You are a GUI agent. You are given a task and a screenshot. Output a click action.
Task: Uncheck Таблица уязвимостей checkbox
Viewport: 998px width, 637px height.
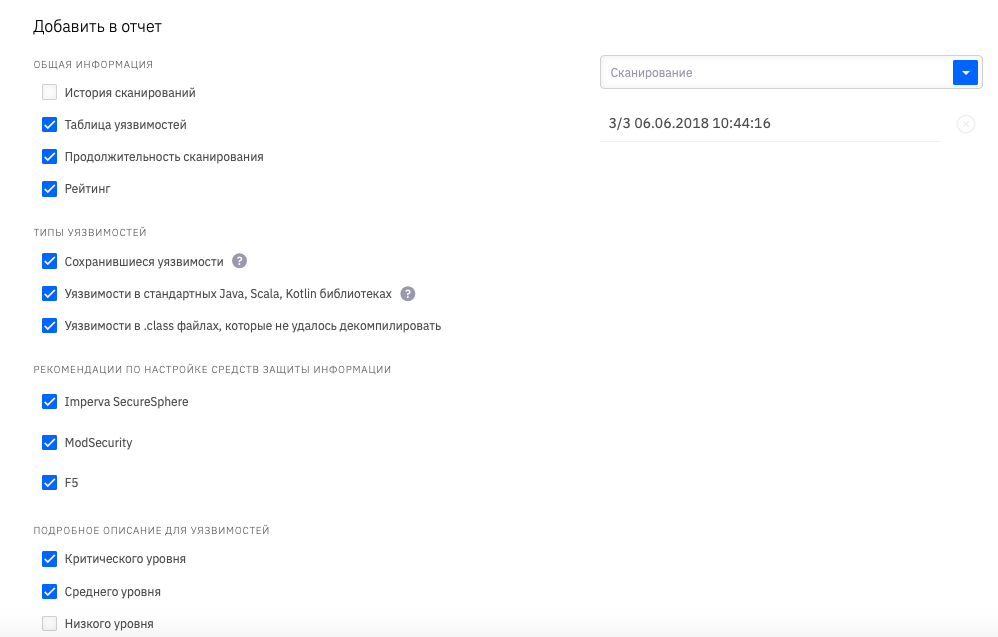point(49,125)
